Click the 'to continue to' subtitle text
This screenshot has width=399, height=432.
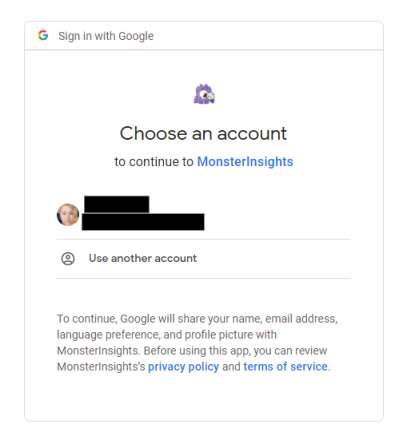point(154,162)
